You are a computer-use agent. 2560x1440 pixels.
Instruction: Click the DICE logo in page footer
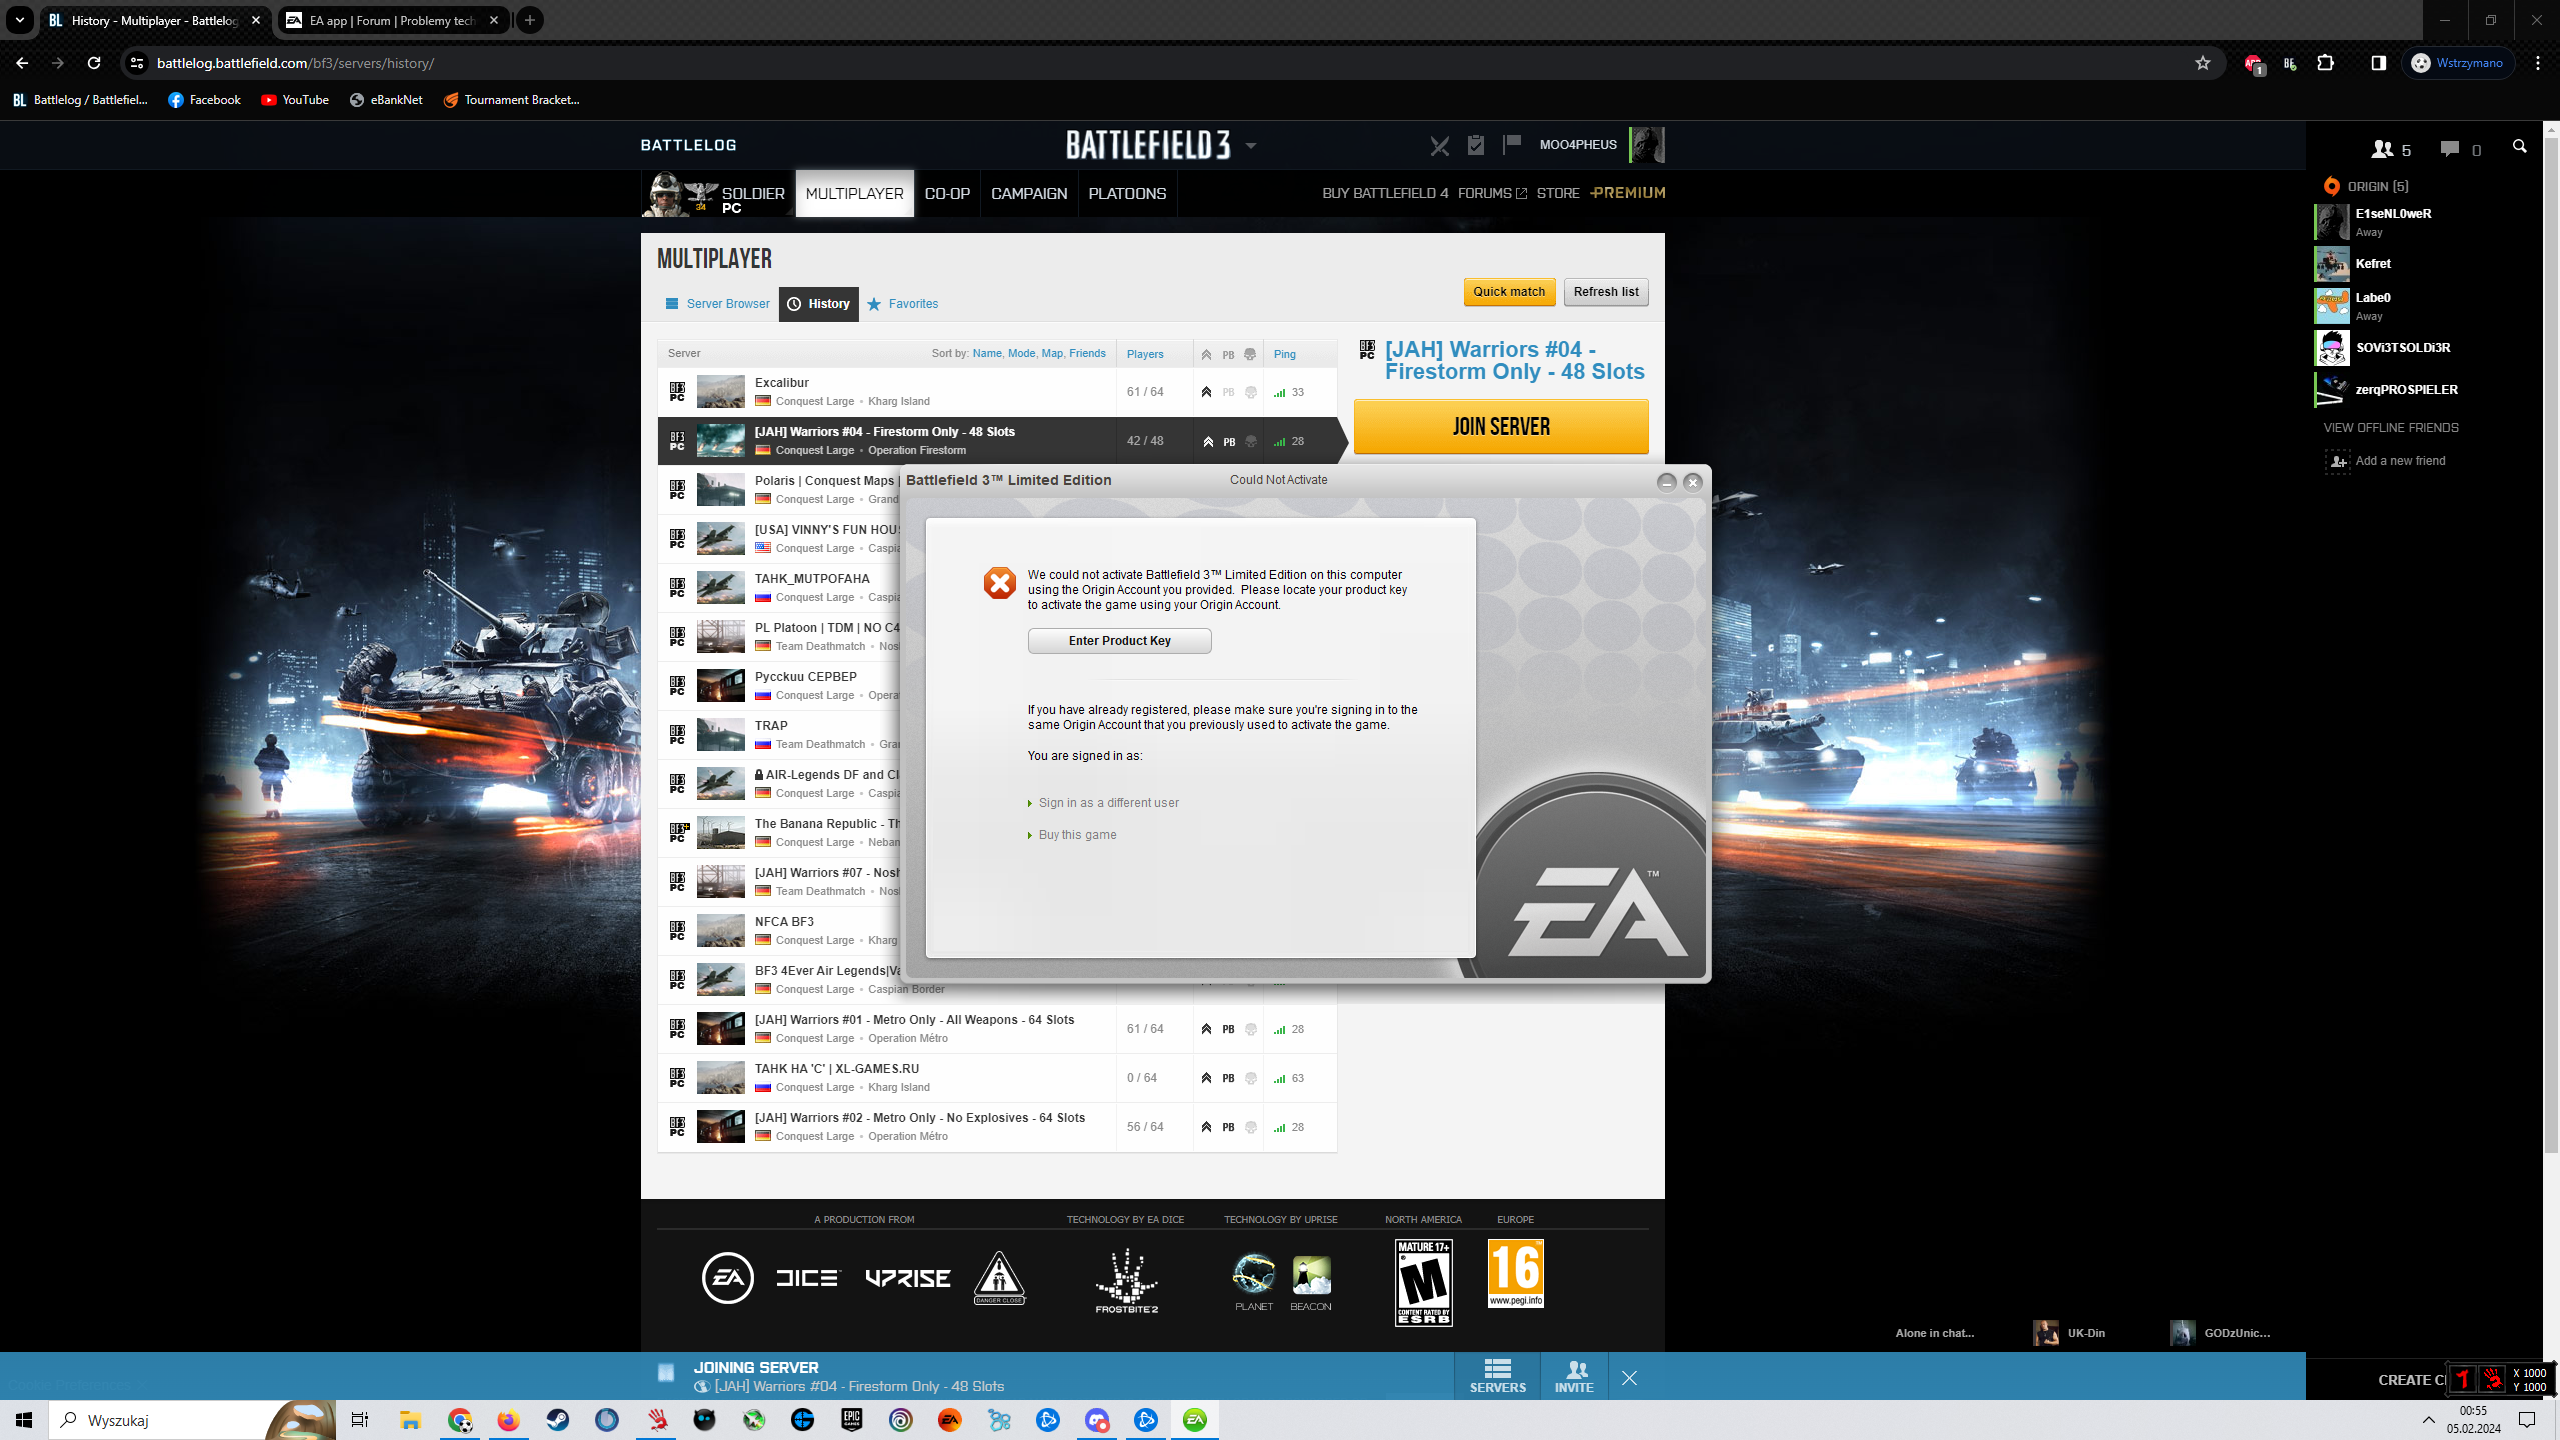[x=808, y=1278]
